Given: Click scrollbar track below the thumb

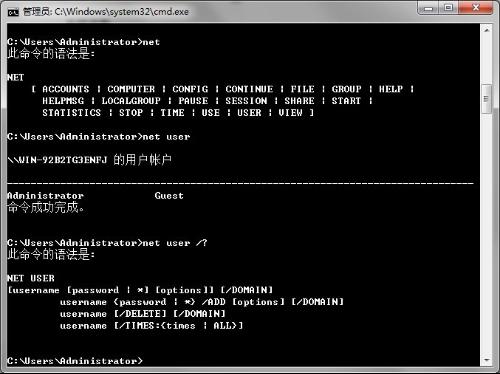Looking at the screenshot, I should (x=486, y=233).
